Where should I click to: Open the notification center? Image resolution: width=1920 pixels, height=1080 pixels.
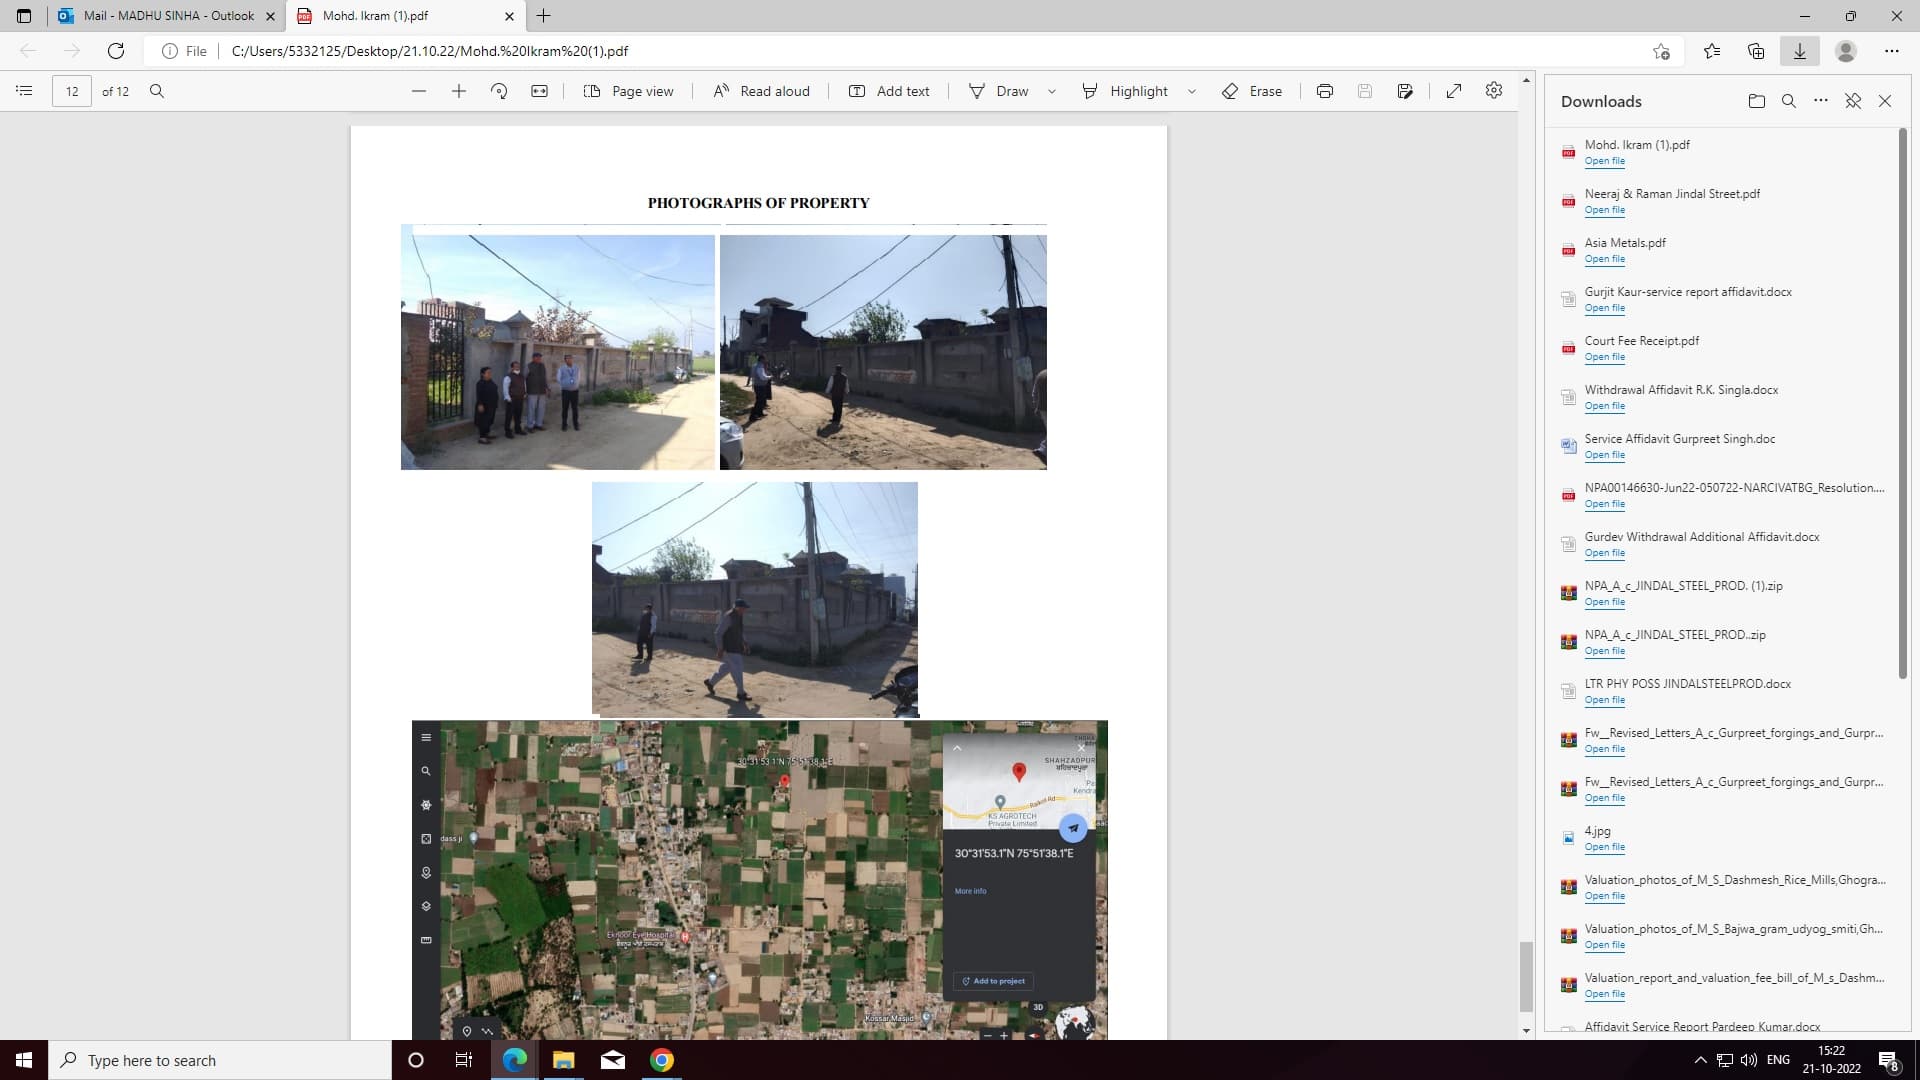click(1889, 1060)
